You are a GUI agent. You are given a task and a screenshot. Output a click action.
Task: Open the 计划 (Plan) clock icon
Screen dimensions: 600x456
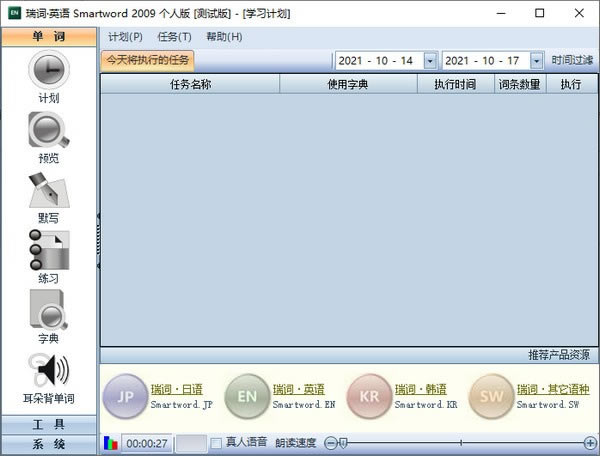[48, 72]
